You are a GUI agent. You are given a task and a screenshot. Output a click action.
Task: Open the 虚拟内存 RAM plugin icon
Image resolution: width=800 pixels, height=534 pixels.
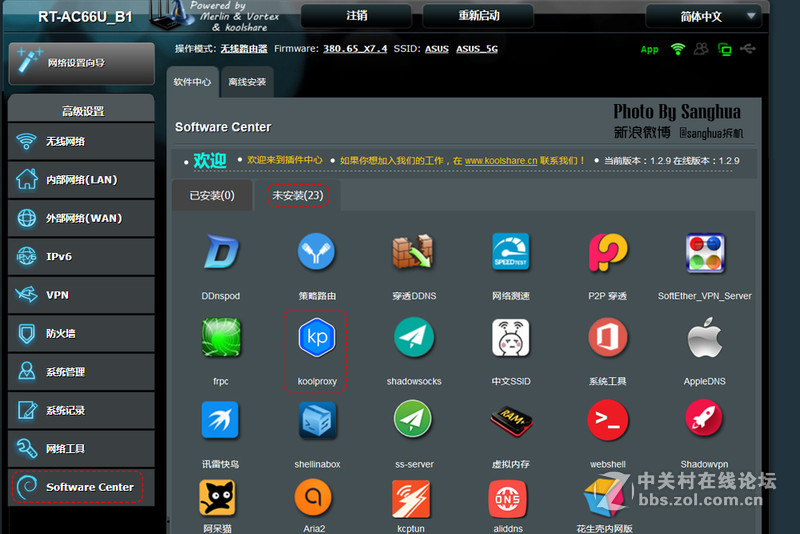click(511, 421)
